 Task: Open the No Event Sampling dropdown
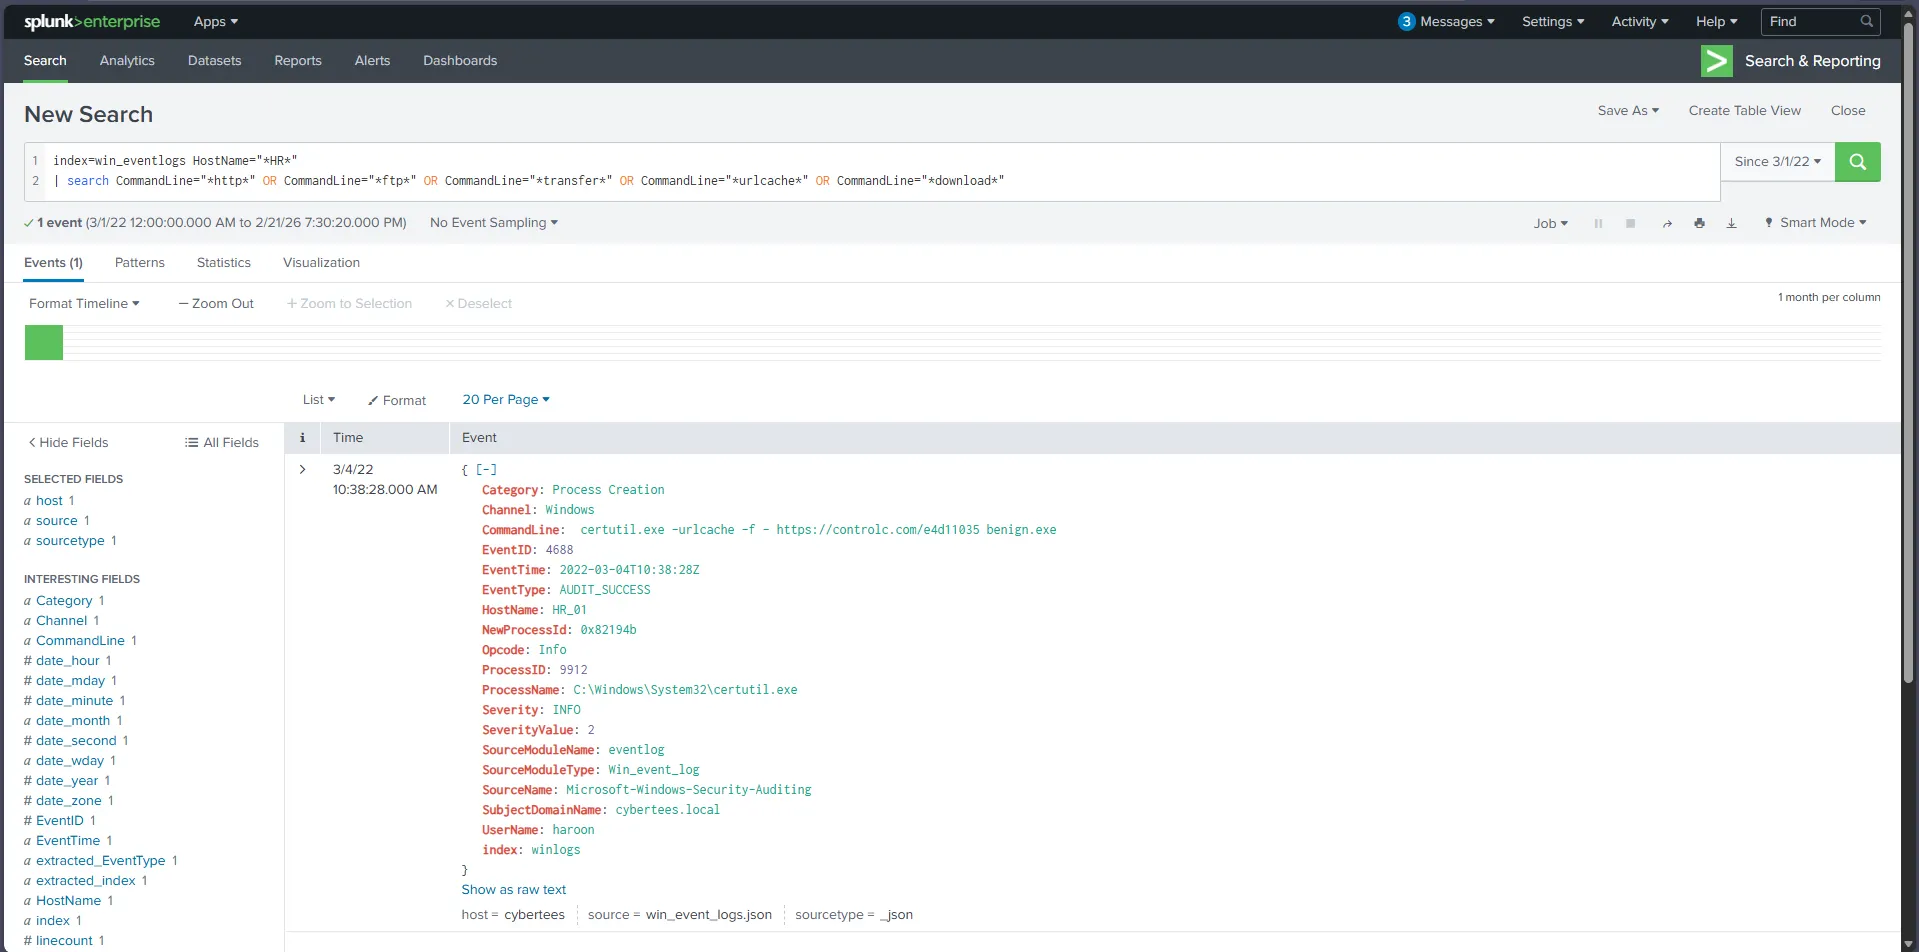pyautogui.click(x=493, y=222)
